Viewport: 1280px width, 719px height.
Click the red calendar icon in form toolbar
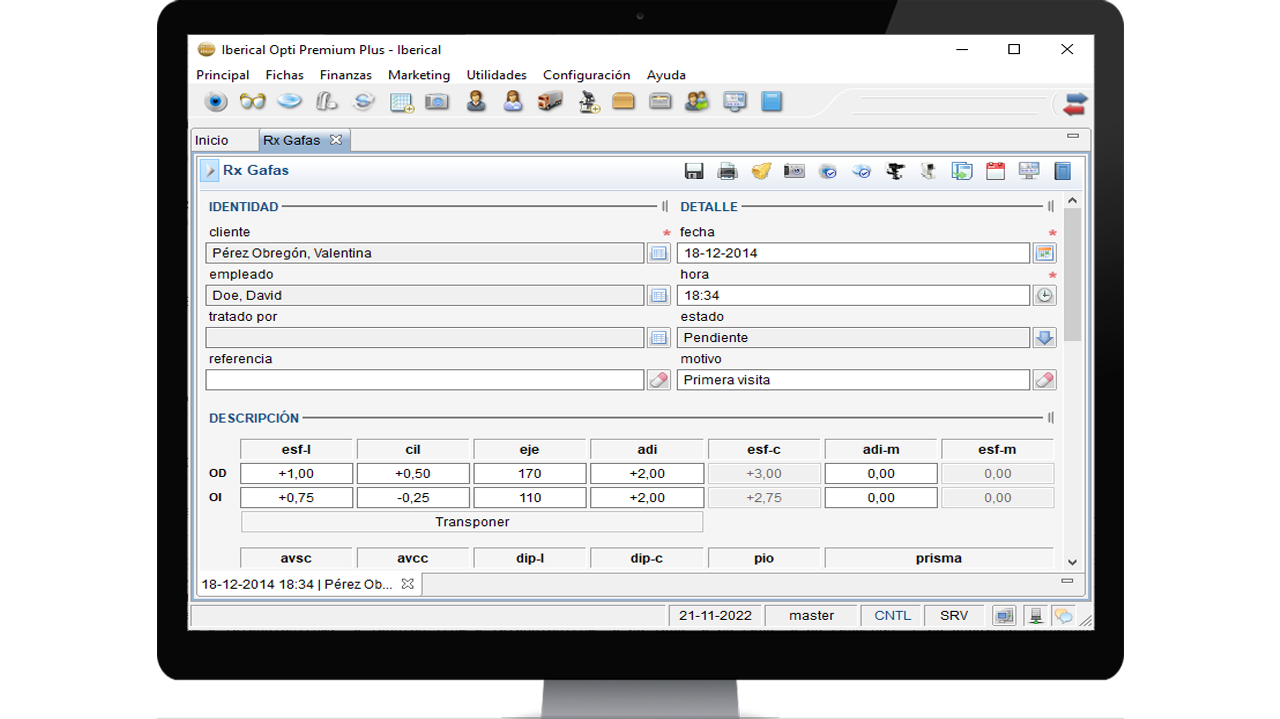coord(995,171)
